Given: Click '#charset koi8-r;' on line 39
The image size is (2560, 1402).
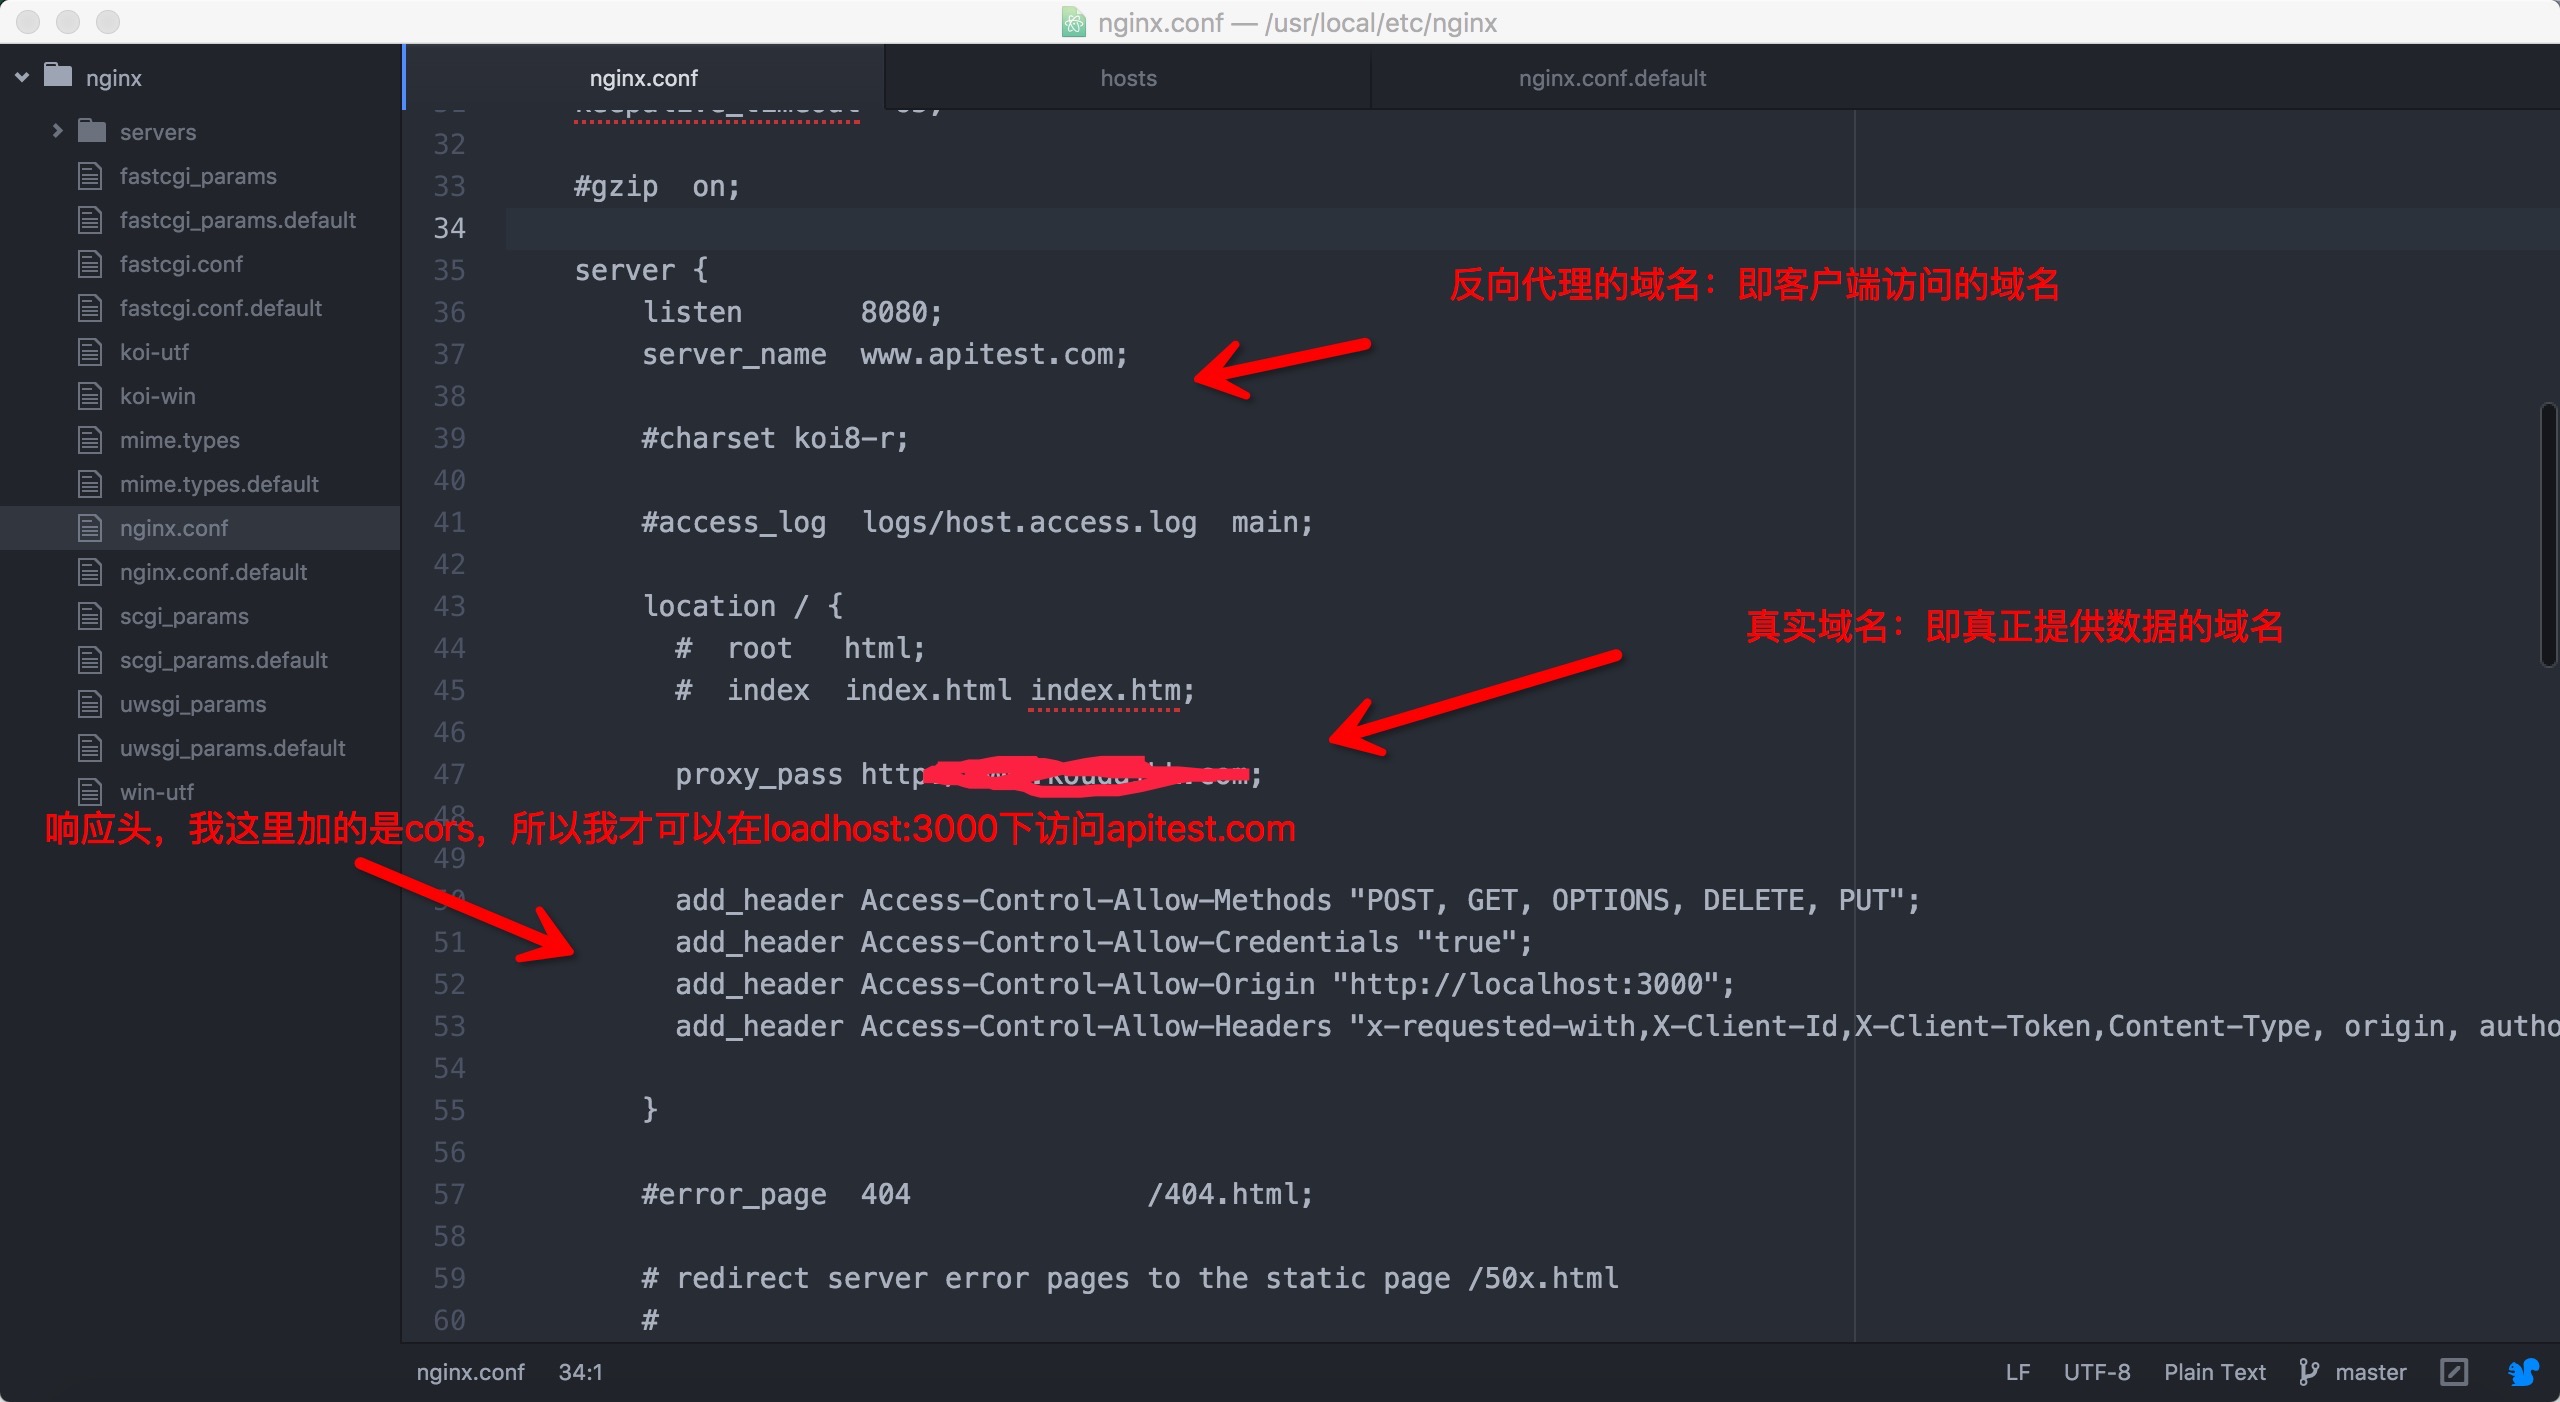Looking at the screenshot, I should click(775, 439).
